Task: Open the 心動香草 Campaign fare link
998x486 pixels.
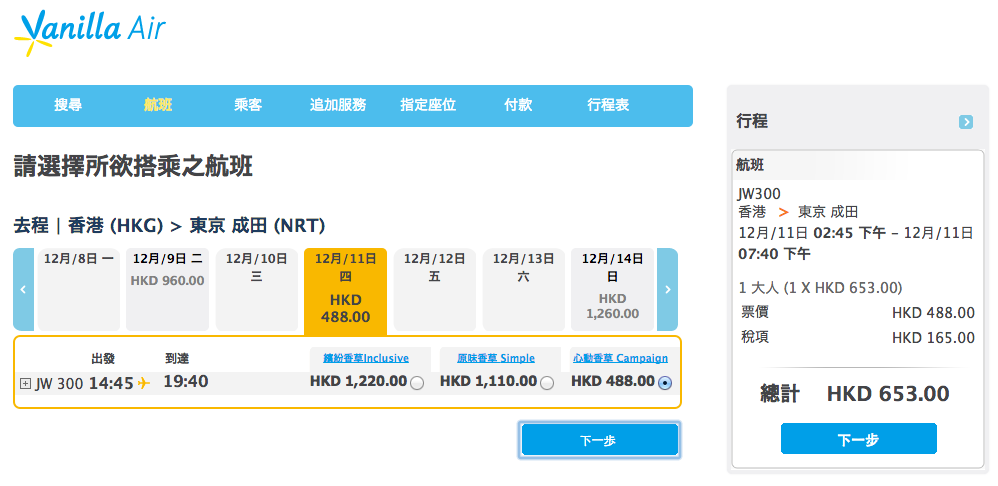Action: [621, 358]
